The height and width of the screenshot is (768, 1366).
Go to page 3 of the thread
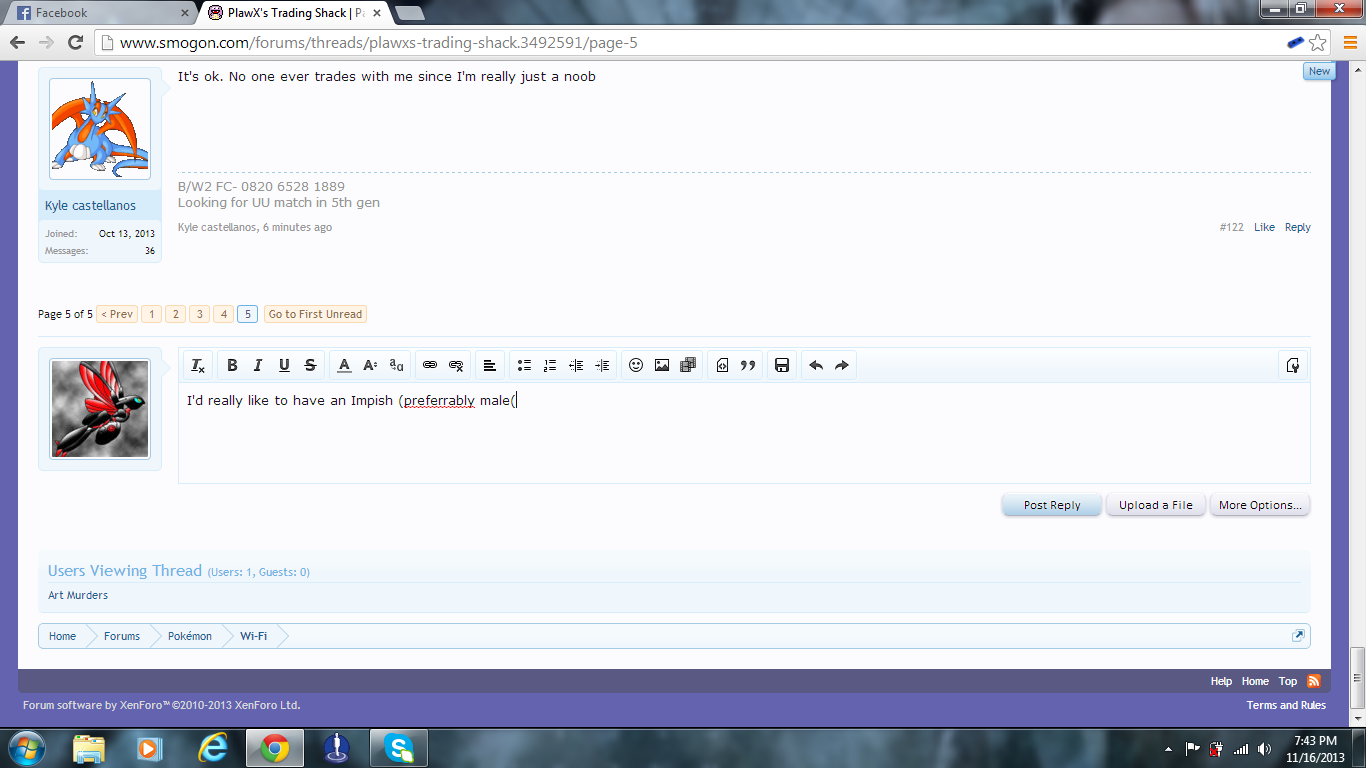200,314
